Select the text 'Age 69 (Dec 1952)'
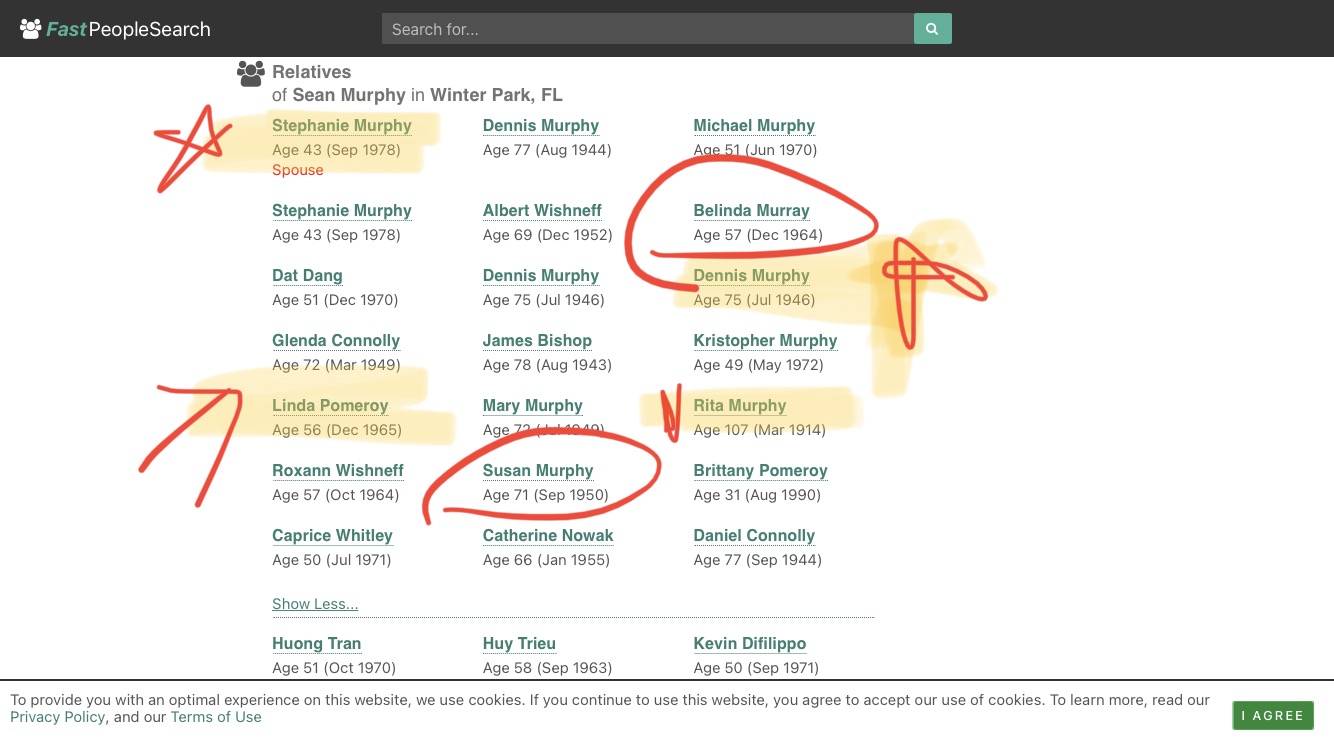1334x750 pixels. click(x=547, y=235)
